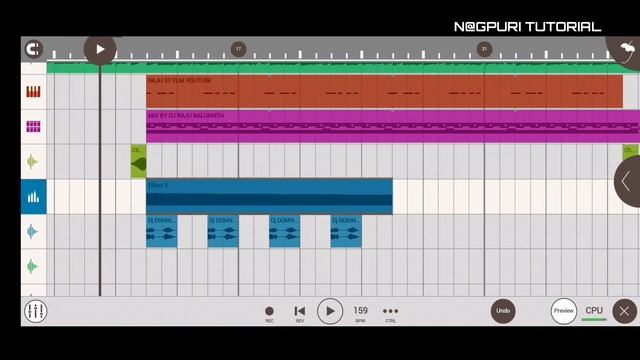This screenshot has height=360, width=640.
Task: Jump to bar marker 17 on the ruler
Action: coord(238,49)
